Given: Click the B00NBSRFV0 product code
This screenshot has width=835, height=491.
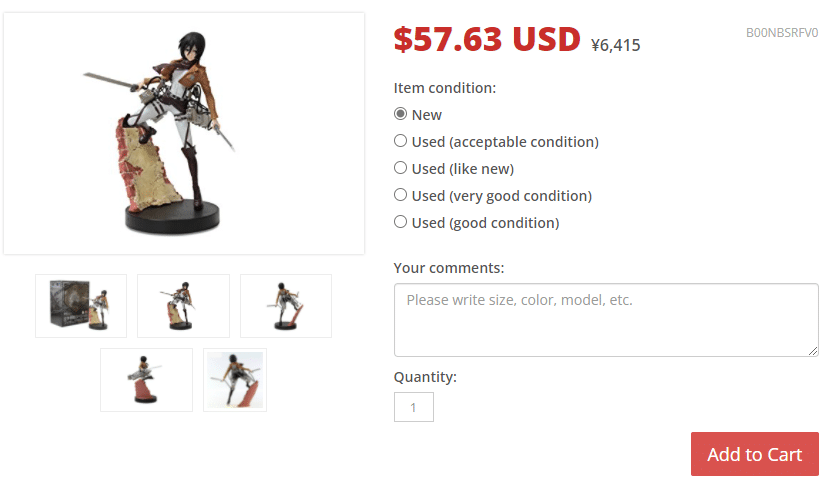Looking at the screenshot, I should (782, 33).
